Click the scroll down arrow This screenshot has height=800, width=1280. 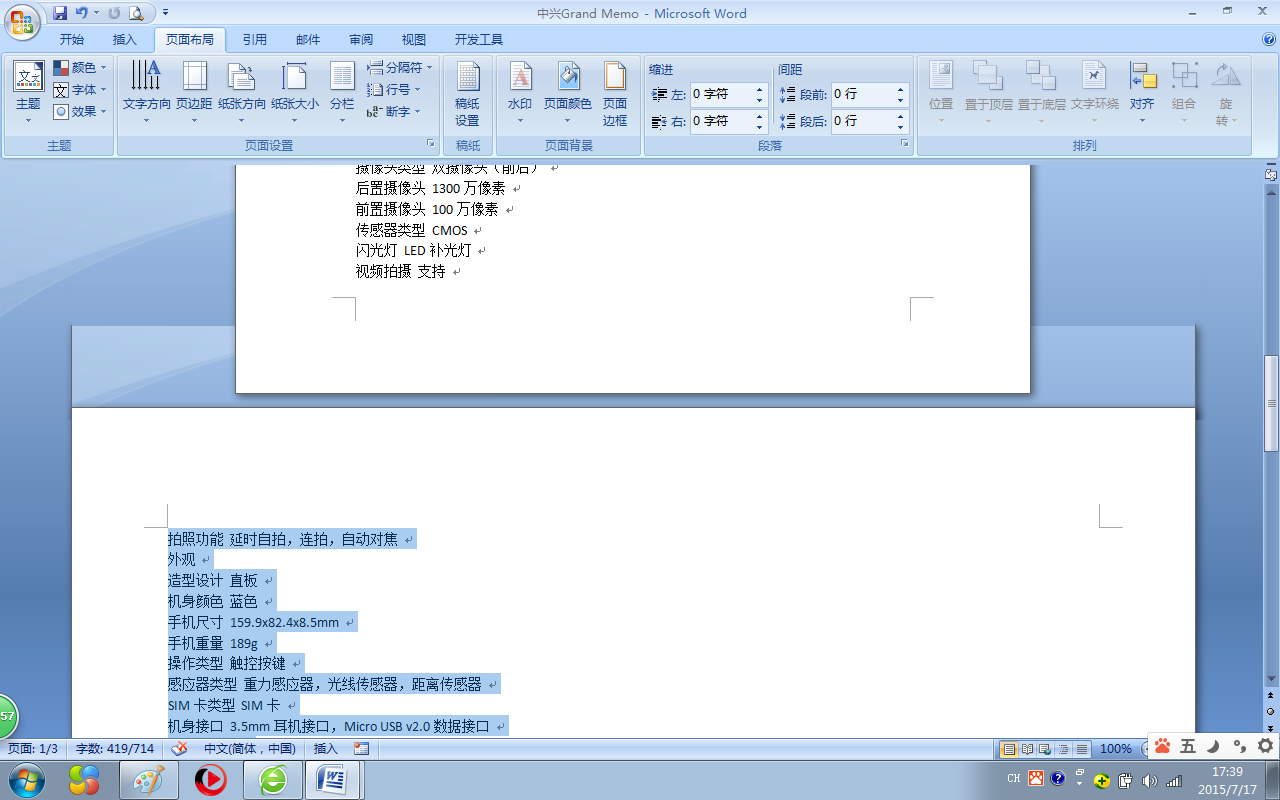1271,678
